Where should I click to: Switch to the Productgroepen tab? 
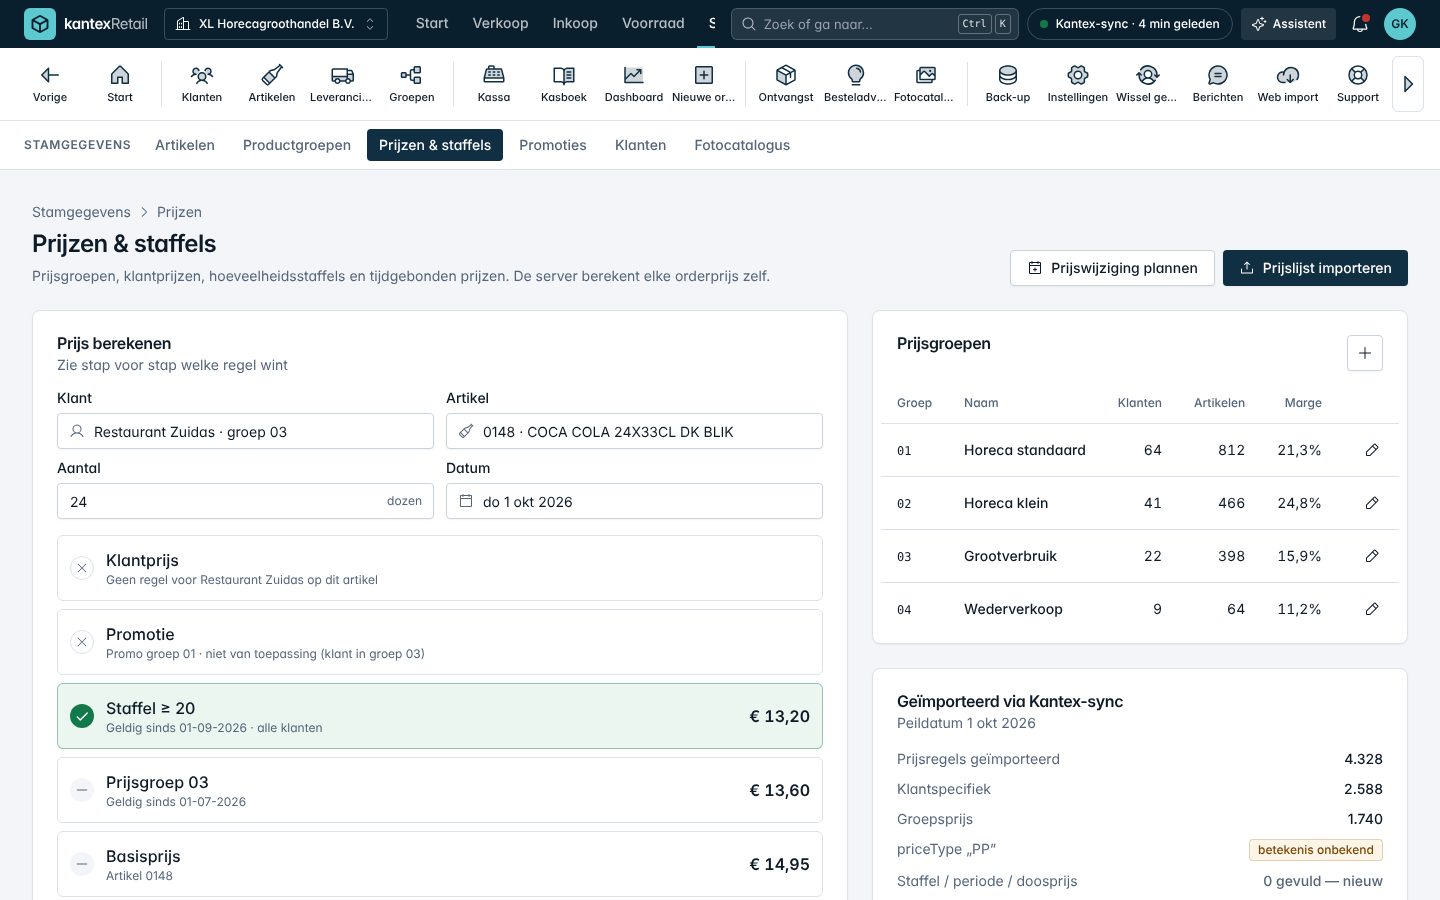pyautogui.click(x=297, y=145)
